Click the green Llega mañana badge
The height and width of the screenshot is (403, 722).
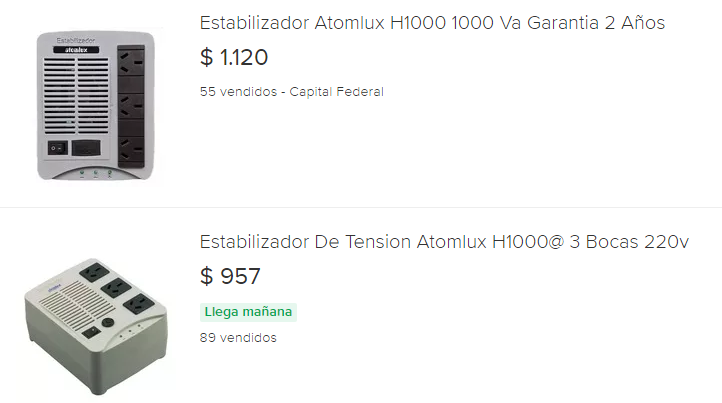pos(248,312)
